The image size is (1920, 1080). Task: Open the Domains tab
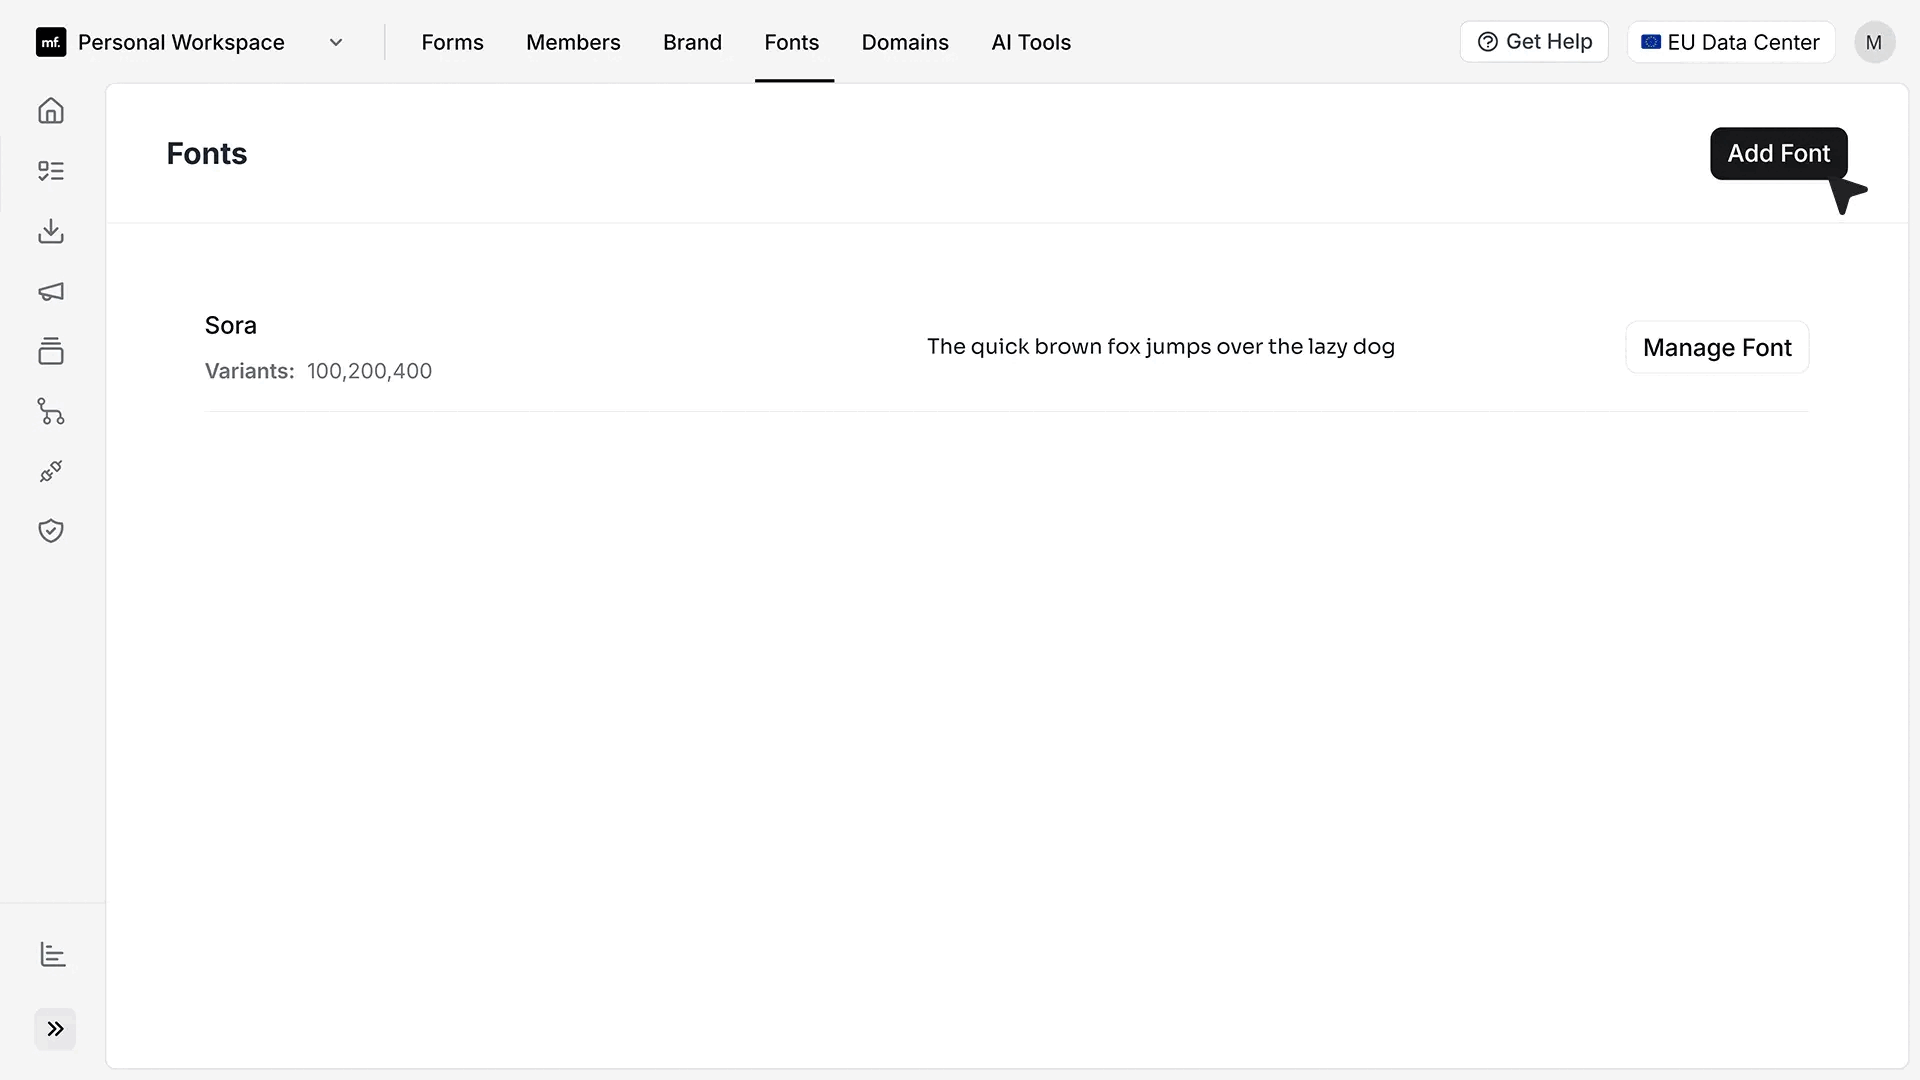pos(905,42)
